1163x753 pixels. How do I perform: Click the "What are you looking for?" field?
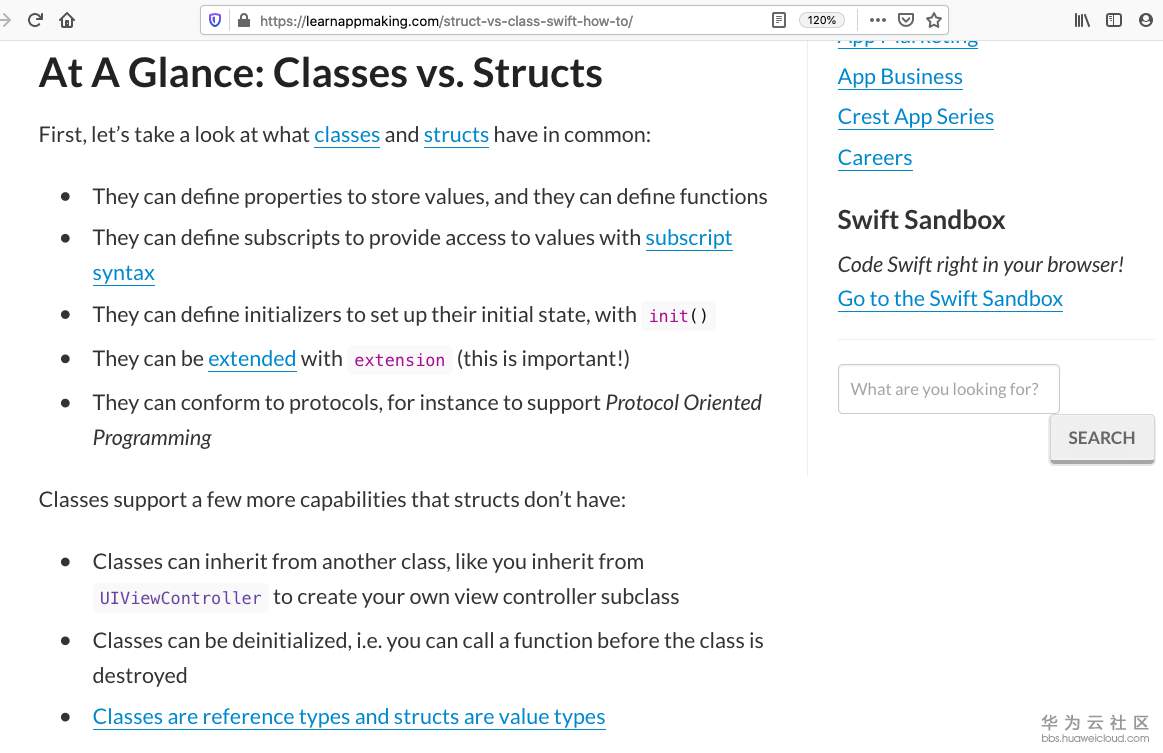pyautogui.click(x=948, y=389)
